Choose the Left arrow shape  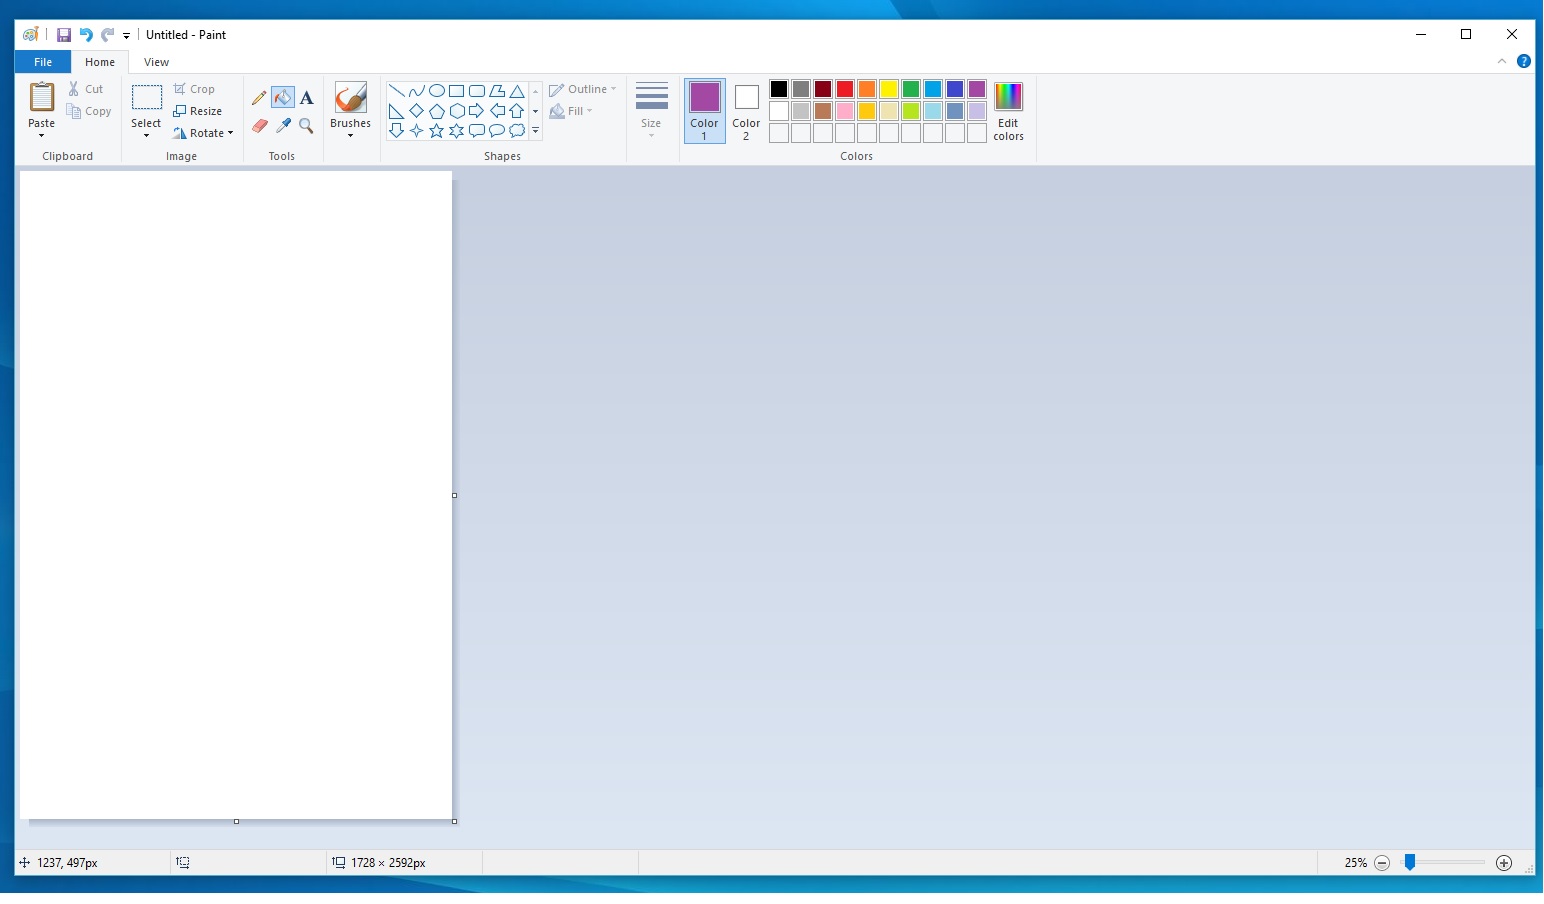(x=497, y=111)
